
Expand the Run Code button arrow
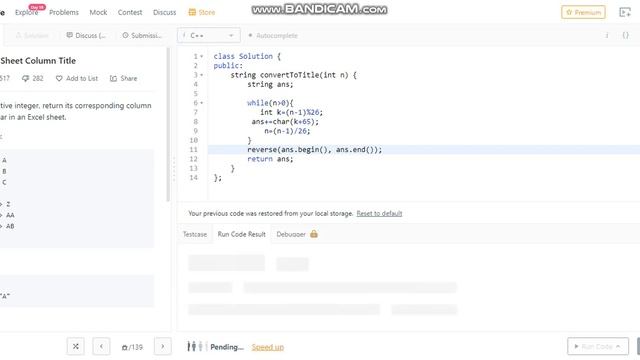coord(618,347)
